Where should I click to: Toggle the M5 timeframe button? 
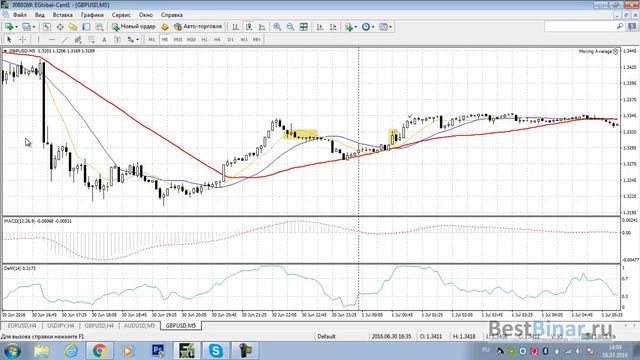pos(164,40)
